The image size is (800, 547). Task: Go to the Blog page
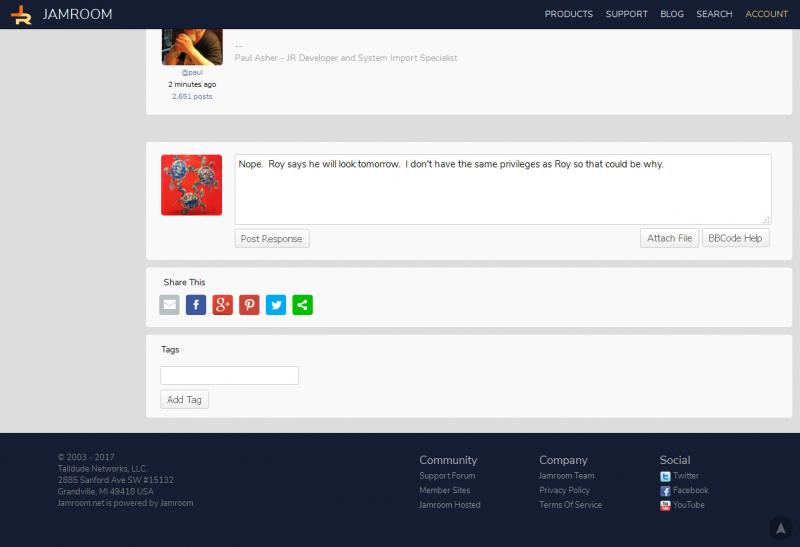coord(672,14)
